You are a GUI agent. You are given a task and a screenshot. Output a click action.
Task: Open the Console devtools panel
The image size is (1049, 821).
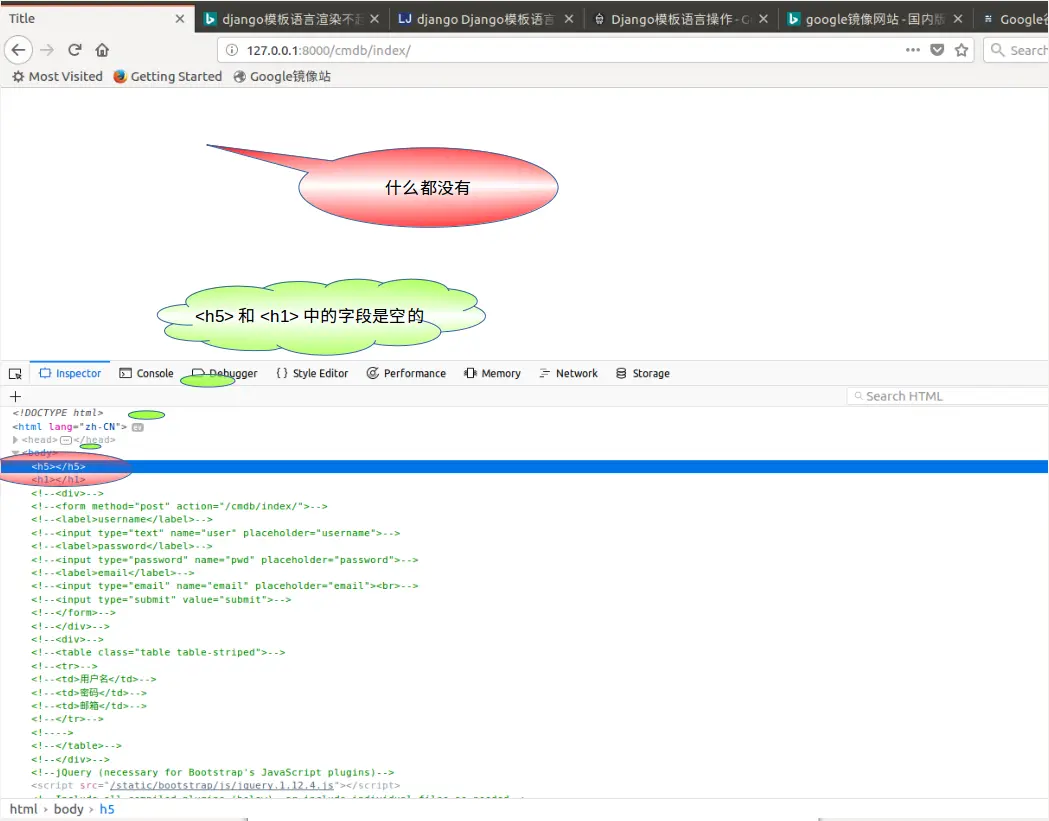147,373
